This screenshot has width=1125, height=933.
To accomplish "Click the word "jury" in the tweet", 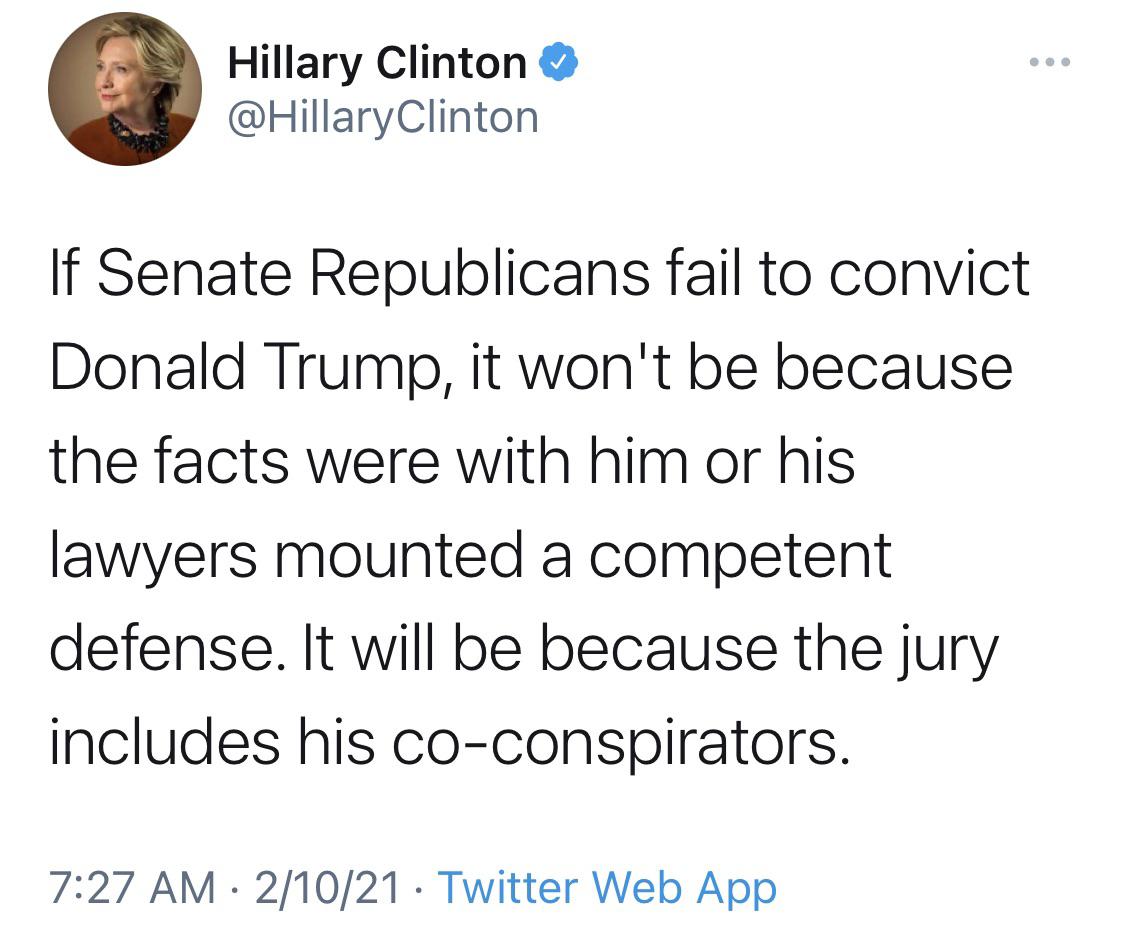I will click(956, 650).
